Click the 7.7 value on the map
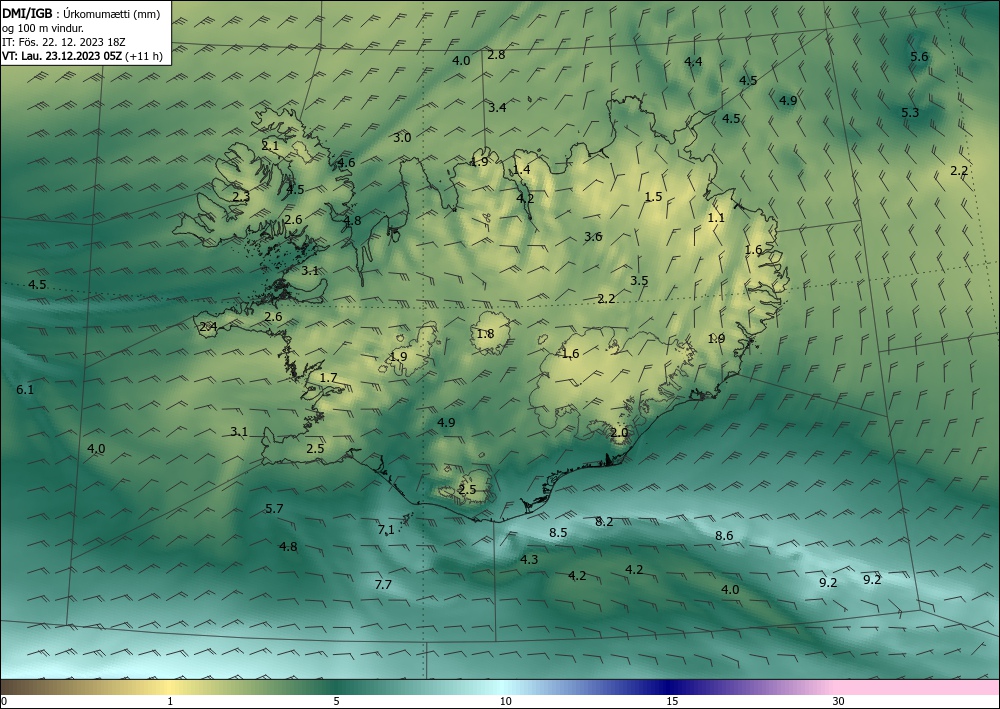1000x709 pixels. click(383, 585)
